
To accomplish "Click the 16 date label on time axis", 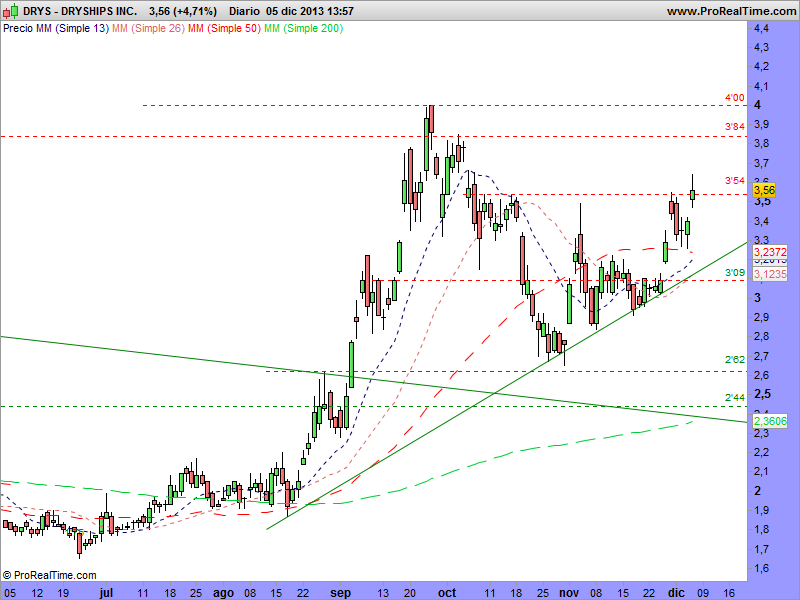I will click(730, 593).
